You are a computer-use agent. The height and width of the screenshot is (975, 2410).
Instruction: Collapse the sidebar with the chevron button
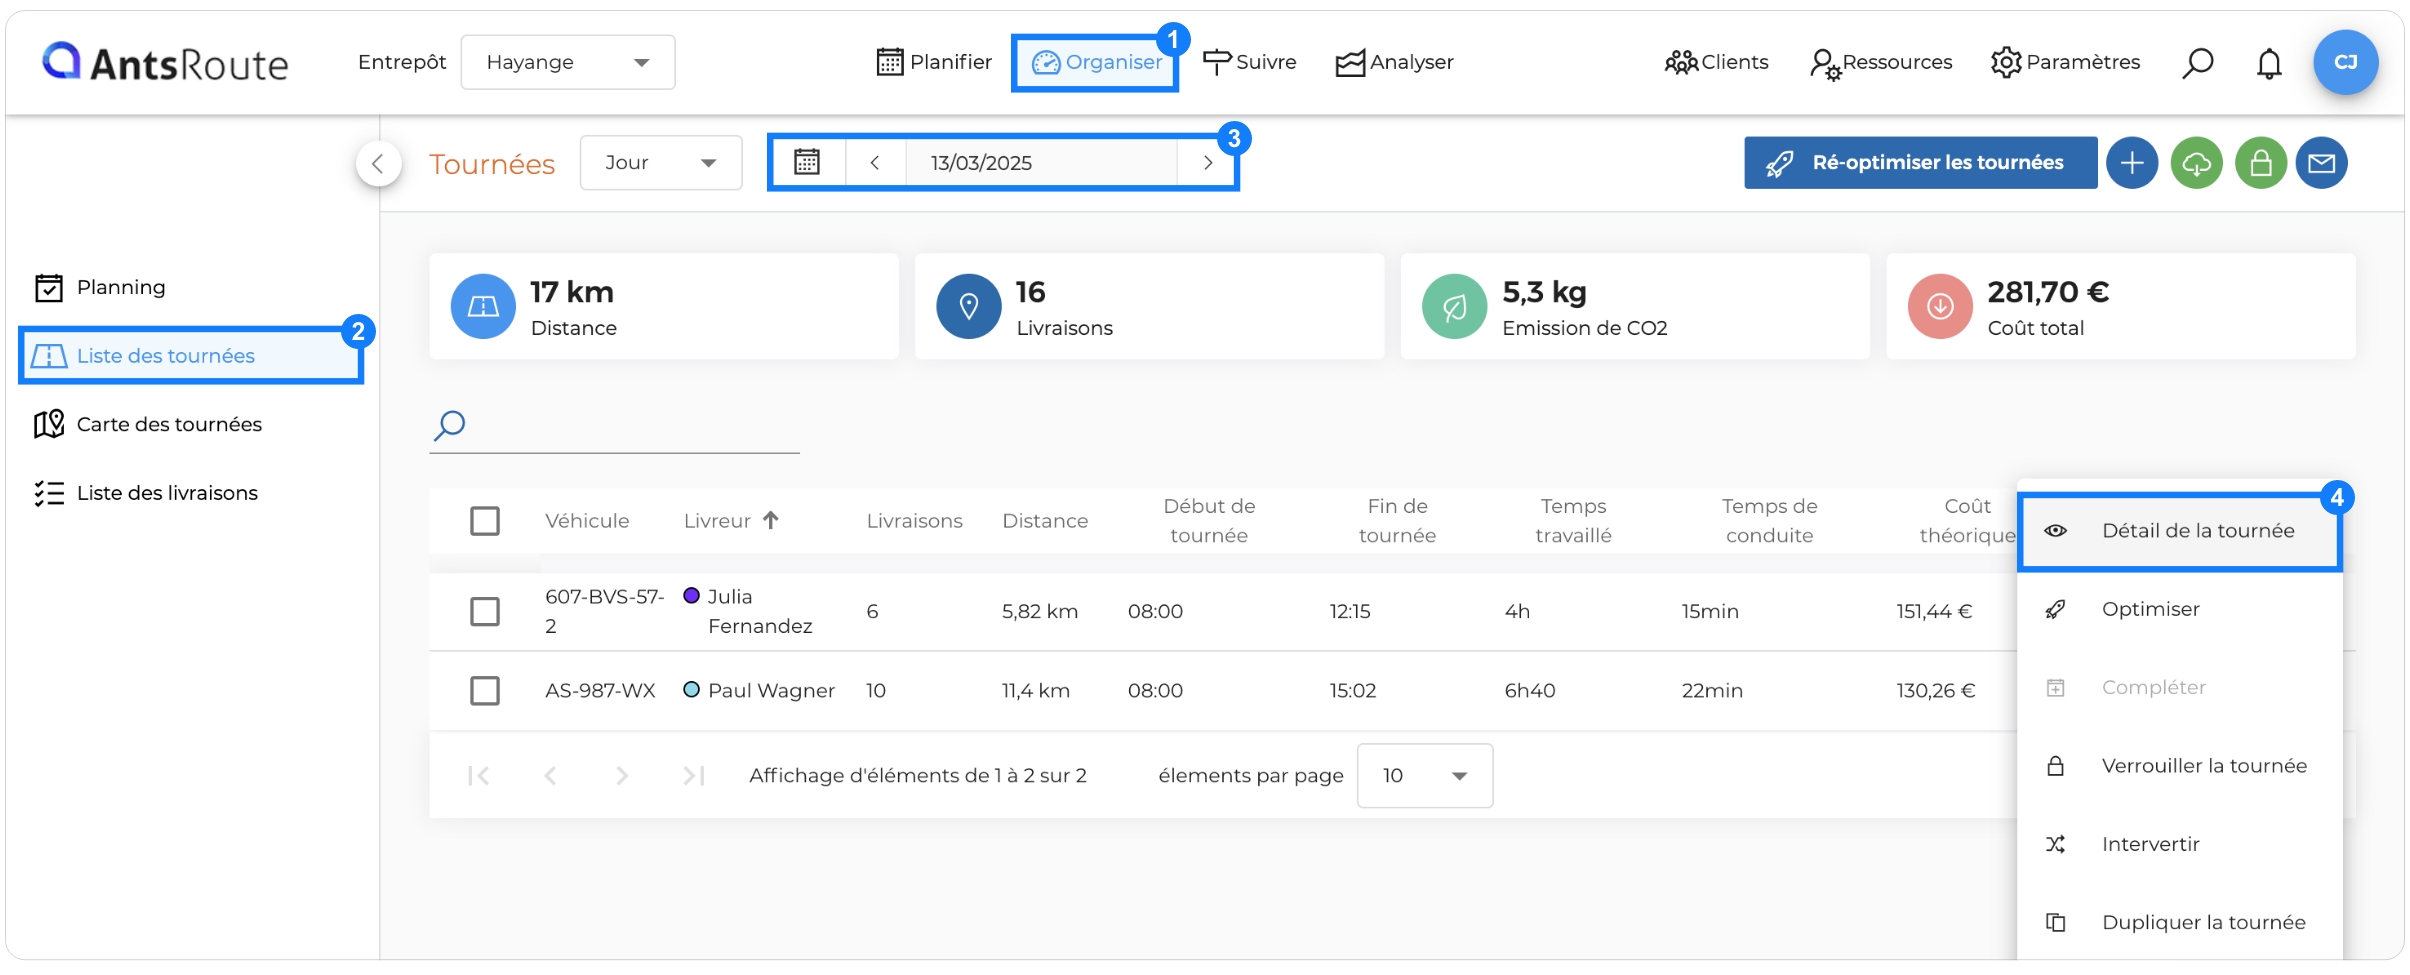pos(378,163)
